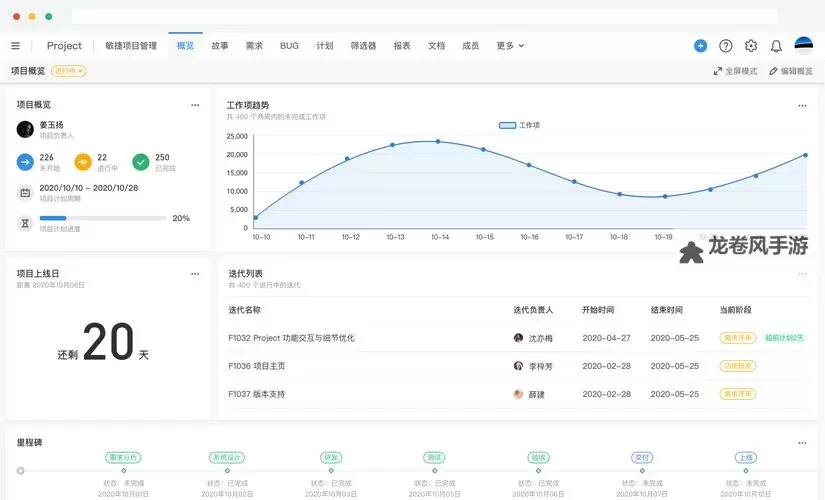The image size is (825, 500).
Task: Open 项目概览 card more options
Action: coord(195,105)
